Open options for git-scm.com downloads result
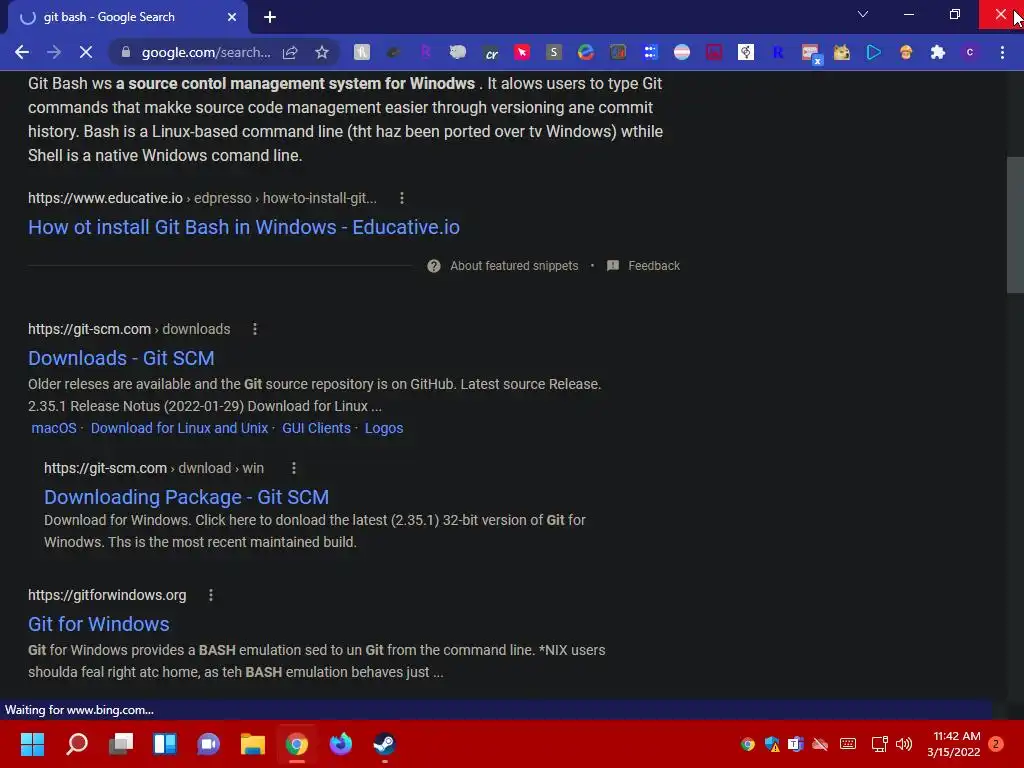The image size is (1024, 768). (x=255, y=329)
